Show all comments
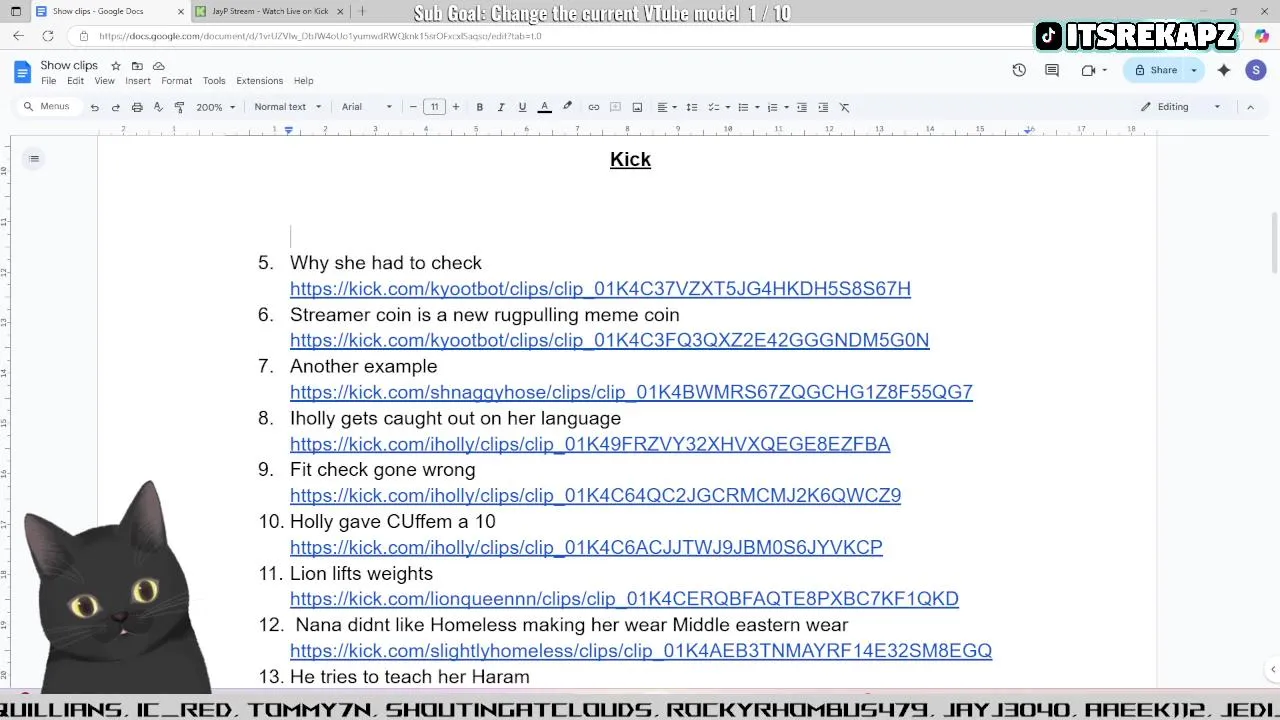1280x720 pixels. (1052, 70)
